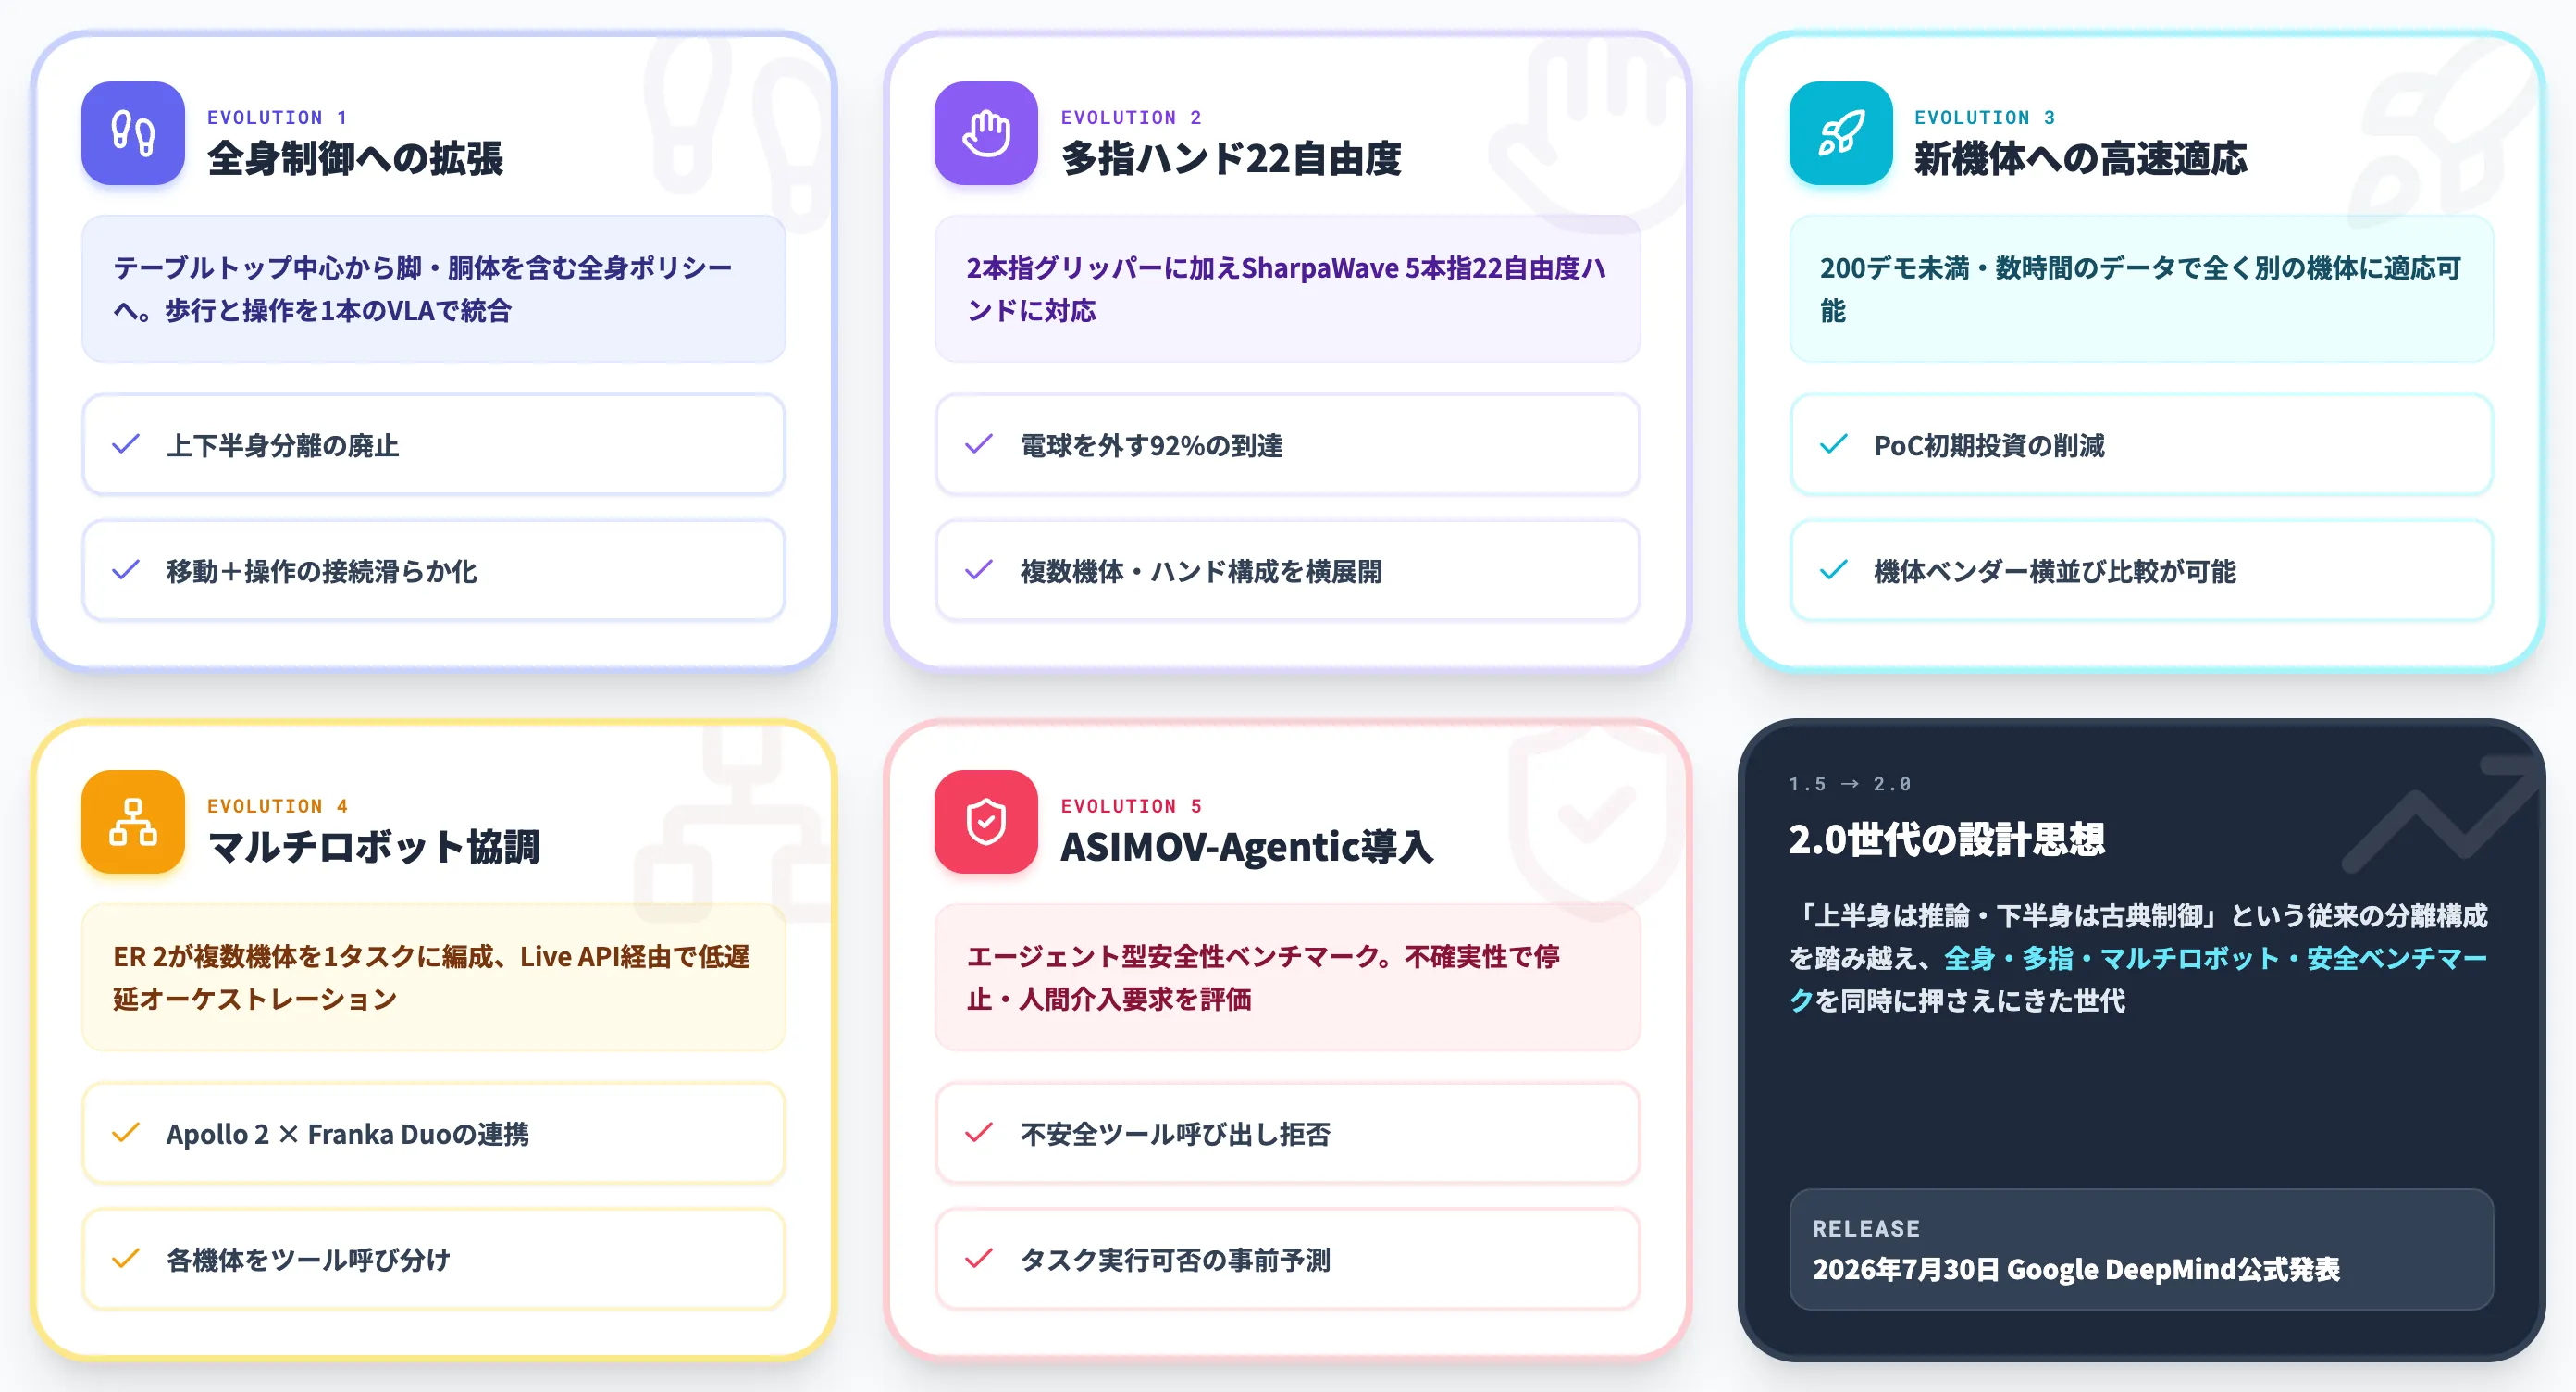Click the description starting エージェント型安全性ベンチマーク
This screenshot has width=2576, height=1392.
point(1263,978)
